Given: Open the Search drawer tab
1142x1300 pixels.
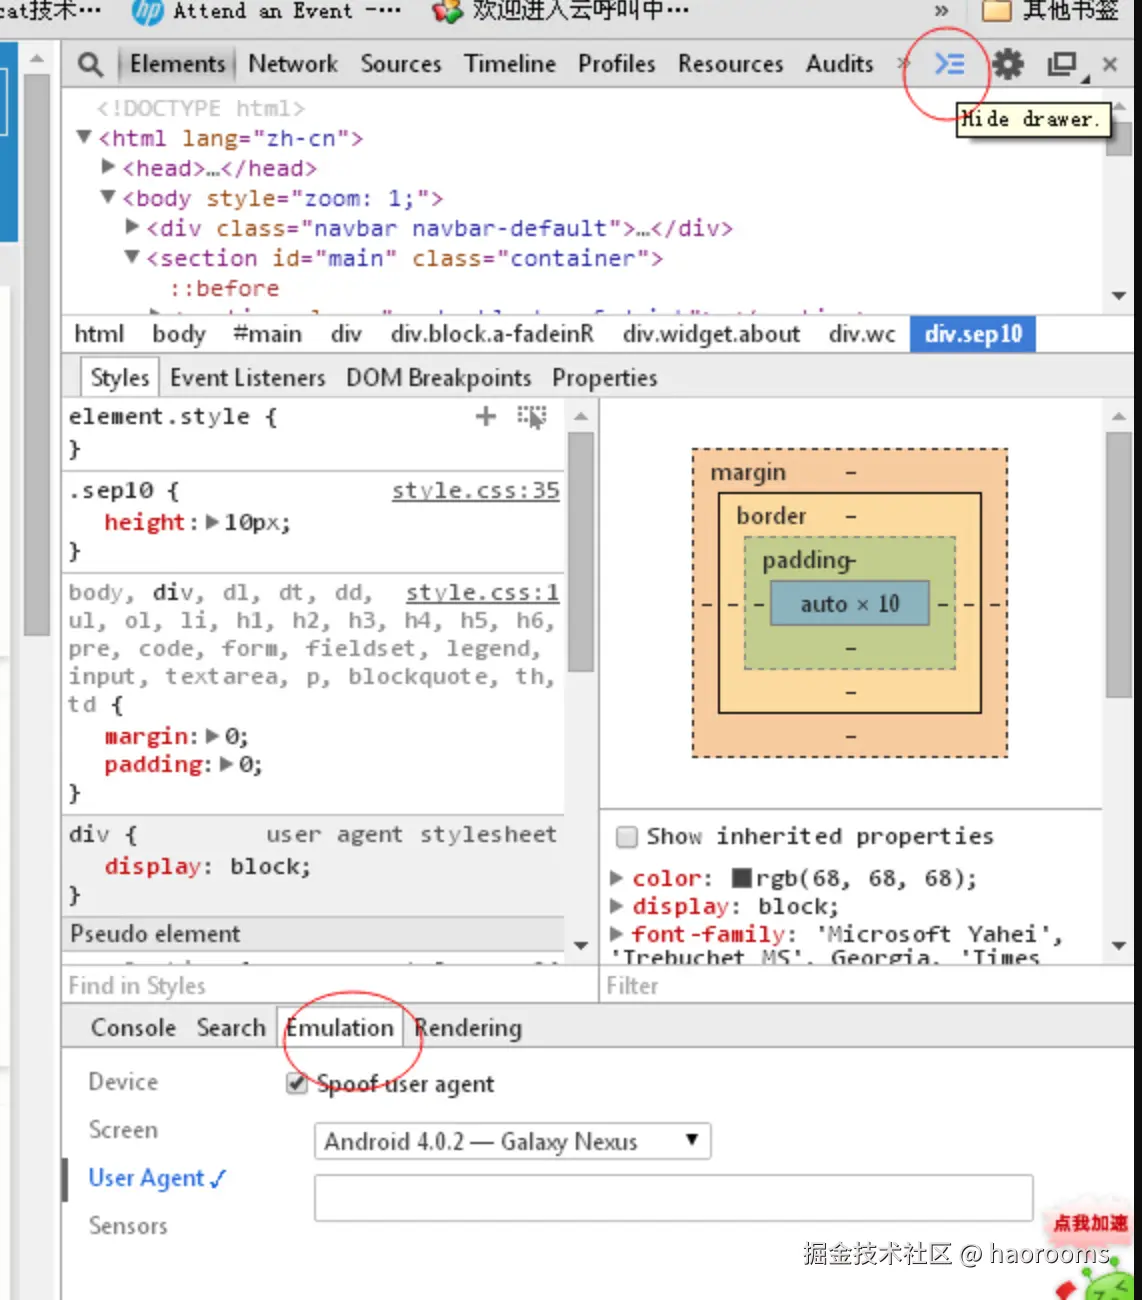Looking at the screenshot, I should tap(231, 1028).
